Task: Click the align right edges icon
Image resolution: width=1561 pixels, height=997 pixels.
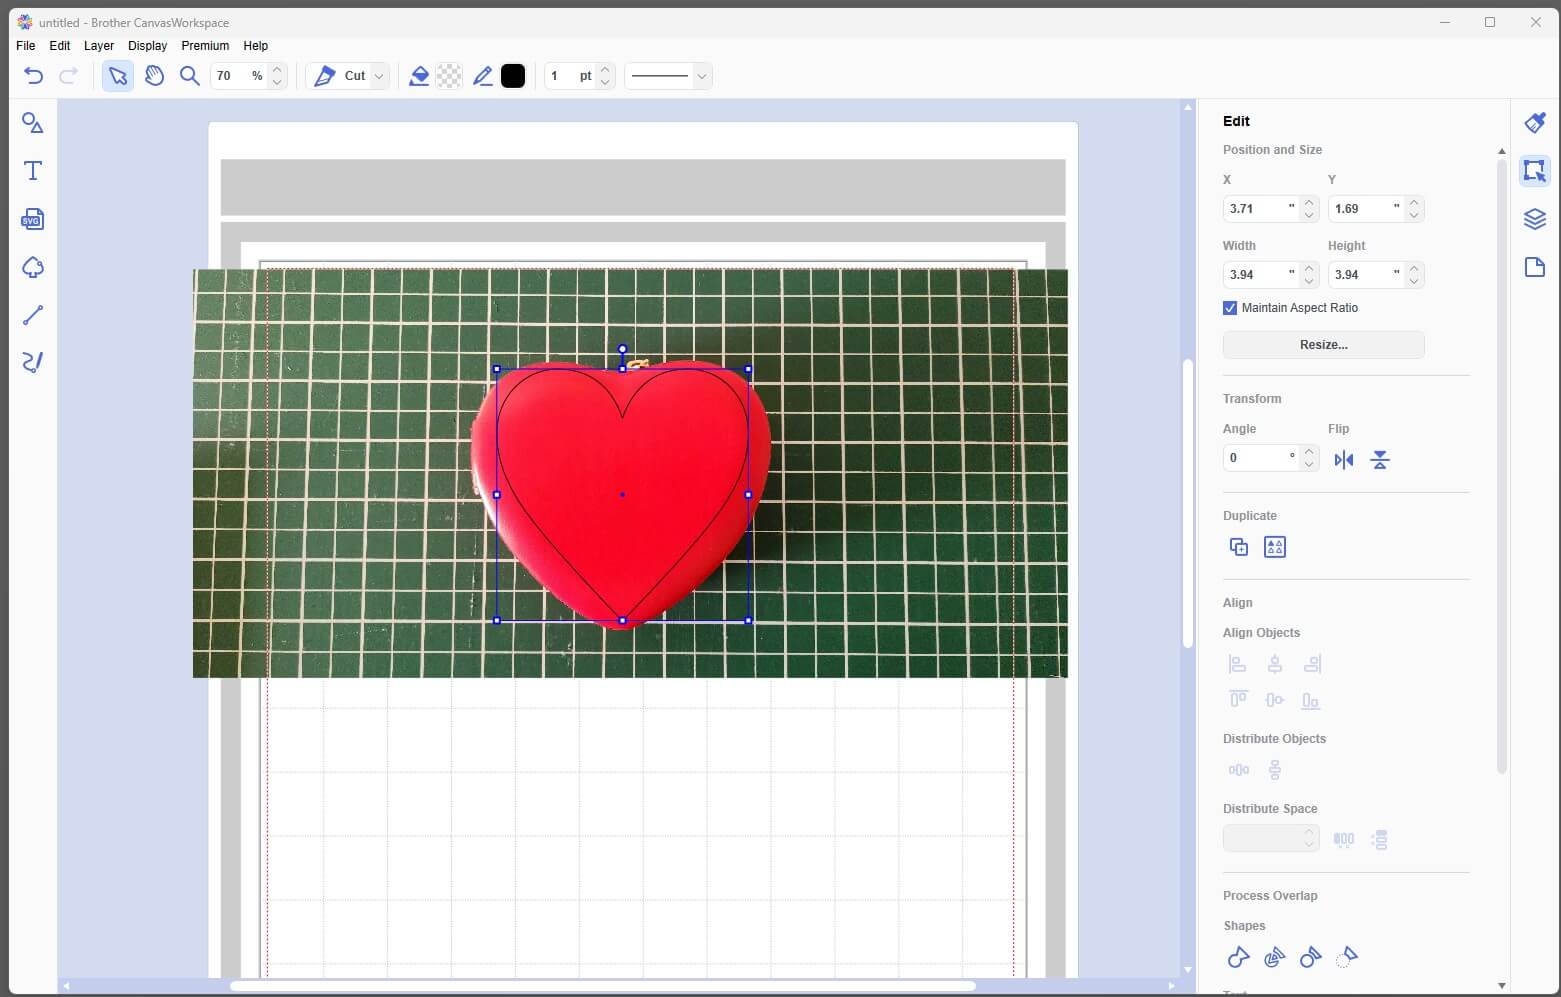Action: pos(1312,664)
